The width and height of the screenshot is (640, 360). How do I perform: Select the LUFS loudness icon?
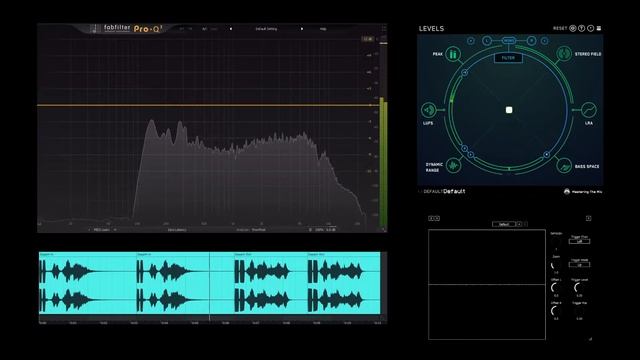pos(428,110)
